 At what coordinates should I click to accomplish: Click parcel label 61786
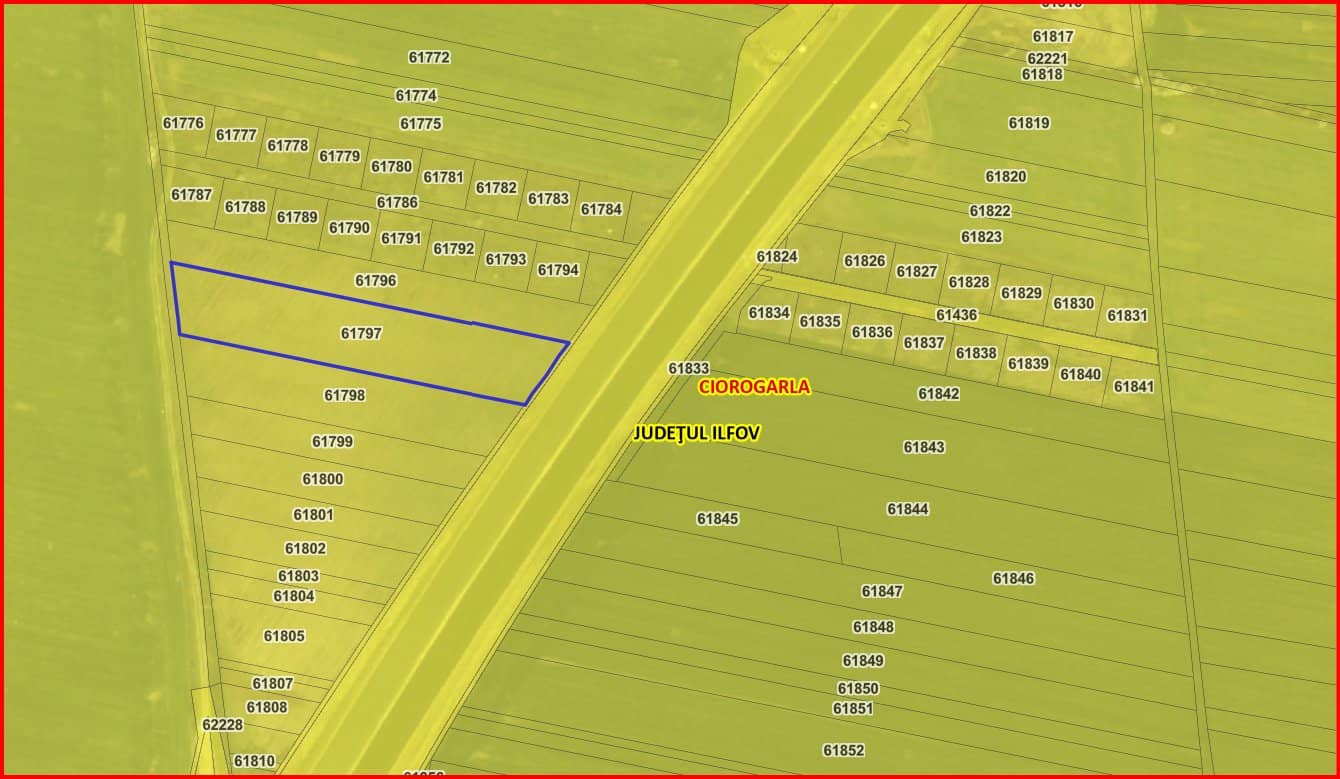(x=397, y=202)
